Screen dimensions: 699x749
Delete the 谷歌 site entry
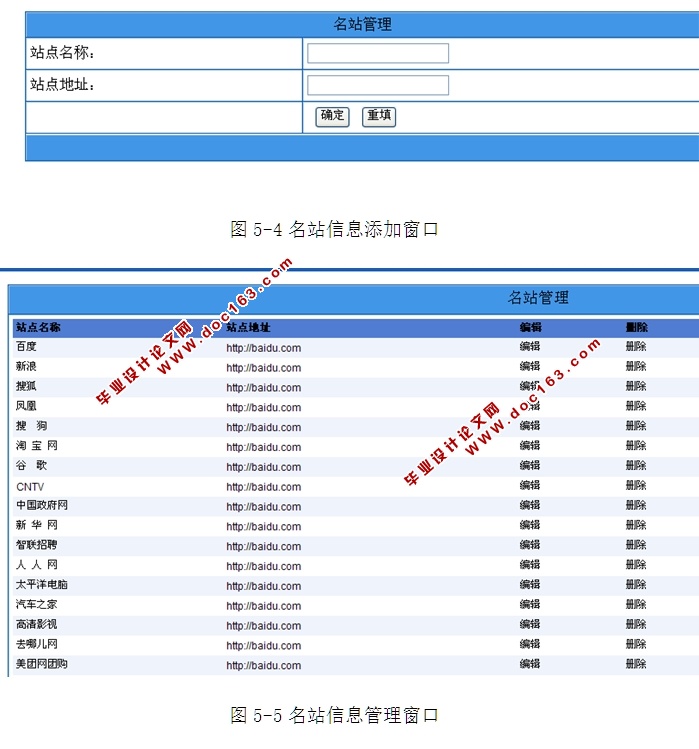click(x=636, y=466)
